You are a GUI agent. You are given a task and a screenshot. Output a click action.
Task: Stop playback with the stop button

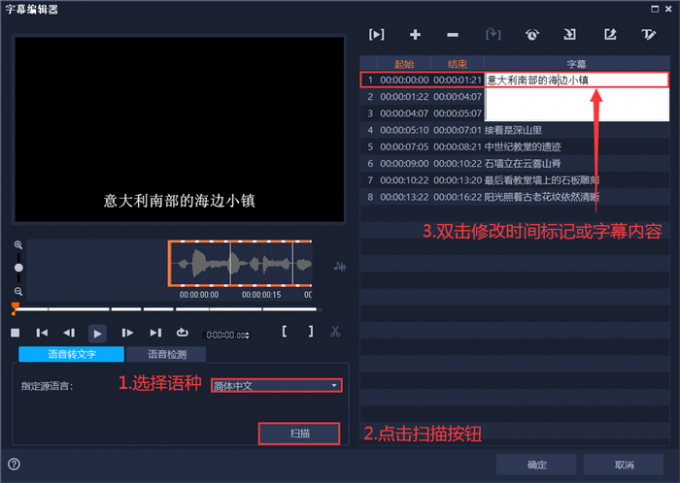[x=15, y=333]
